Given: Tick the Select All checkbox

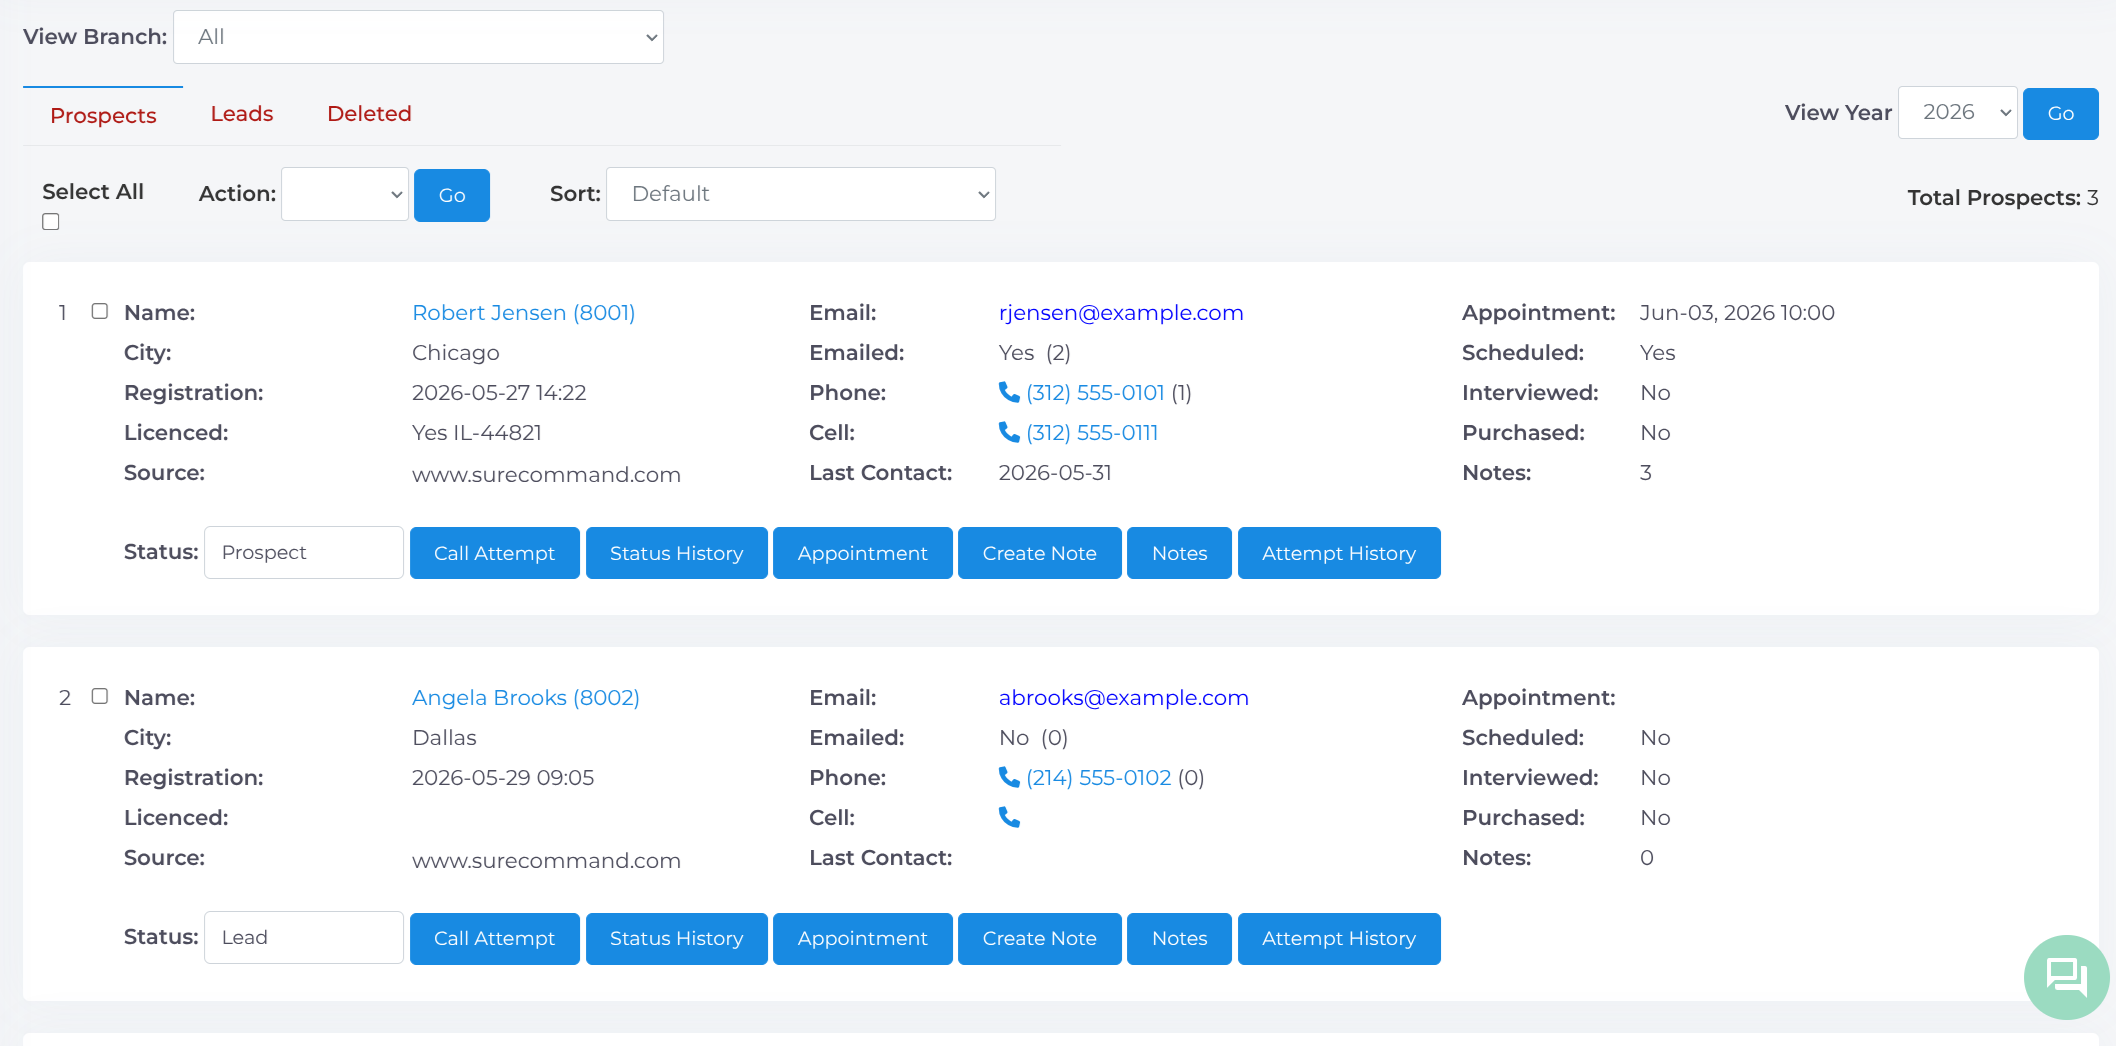Looking at the screenshot, I should 51,222.
